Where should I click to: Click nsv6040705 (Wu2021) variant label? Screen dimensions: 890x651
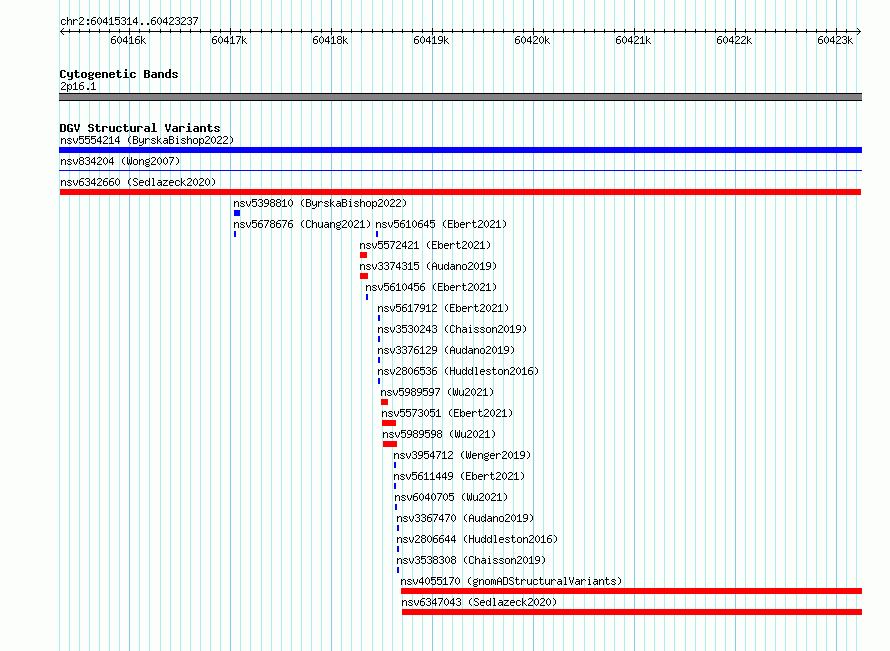click(x=451, y=497)
